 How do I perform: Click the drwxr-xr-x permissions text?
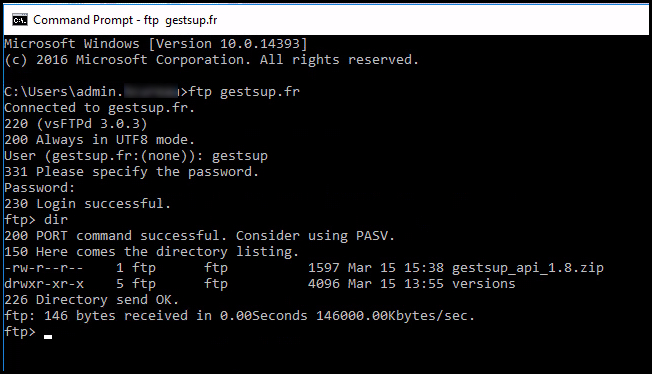pyautogui.click(x=44, y=284)
